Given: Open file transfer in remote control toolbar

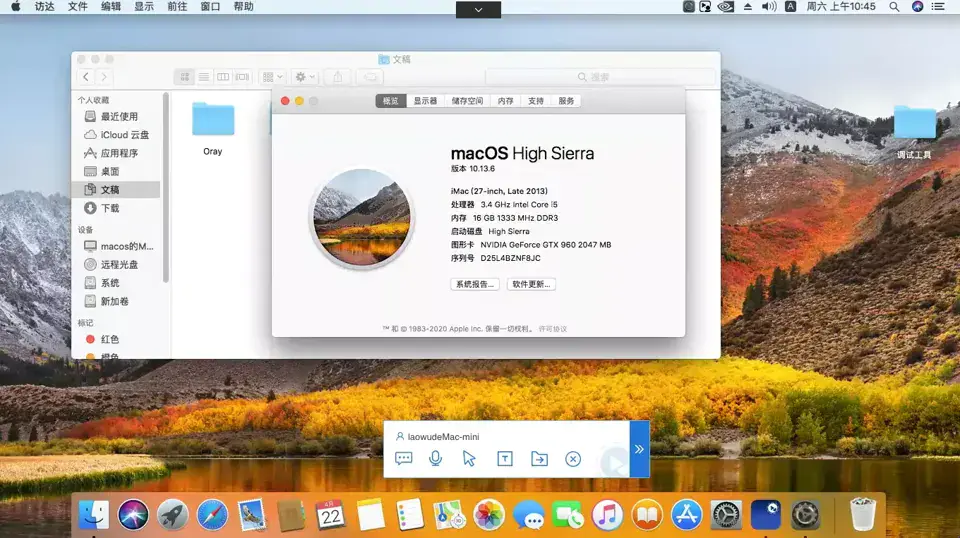Looking at the screenshot, I should (x=539, y=458).
